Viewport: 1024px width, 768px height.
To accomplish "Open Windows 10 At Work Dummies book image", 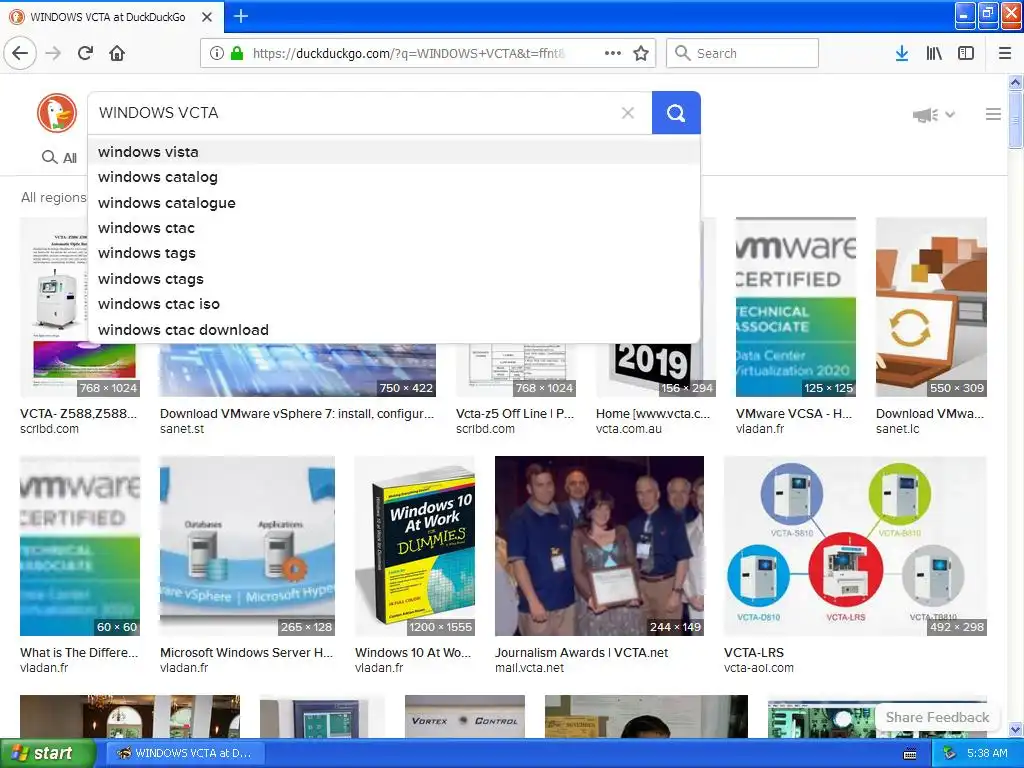I will [415, 546].
